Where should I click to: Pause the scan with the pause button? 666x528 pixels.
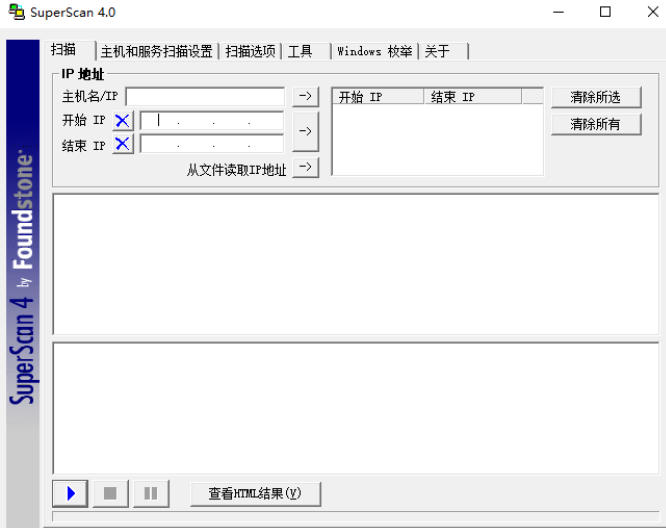coord(151,493)
